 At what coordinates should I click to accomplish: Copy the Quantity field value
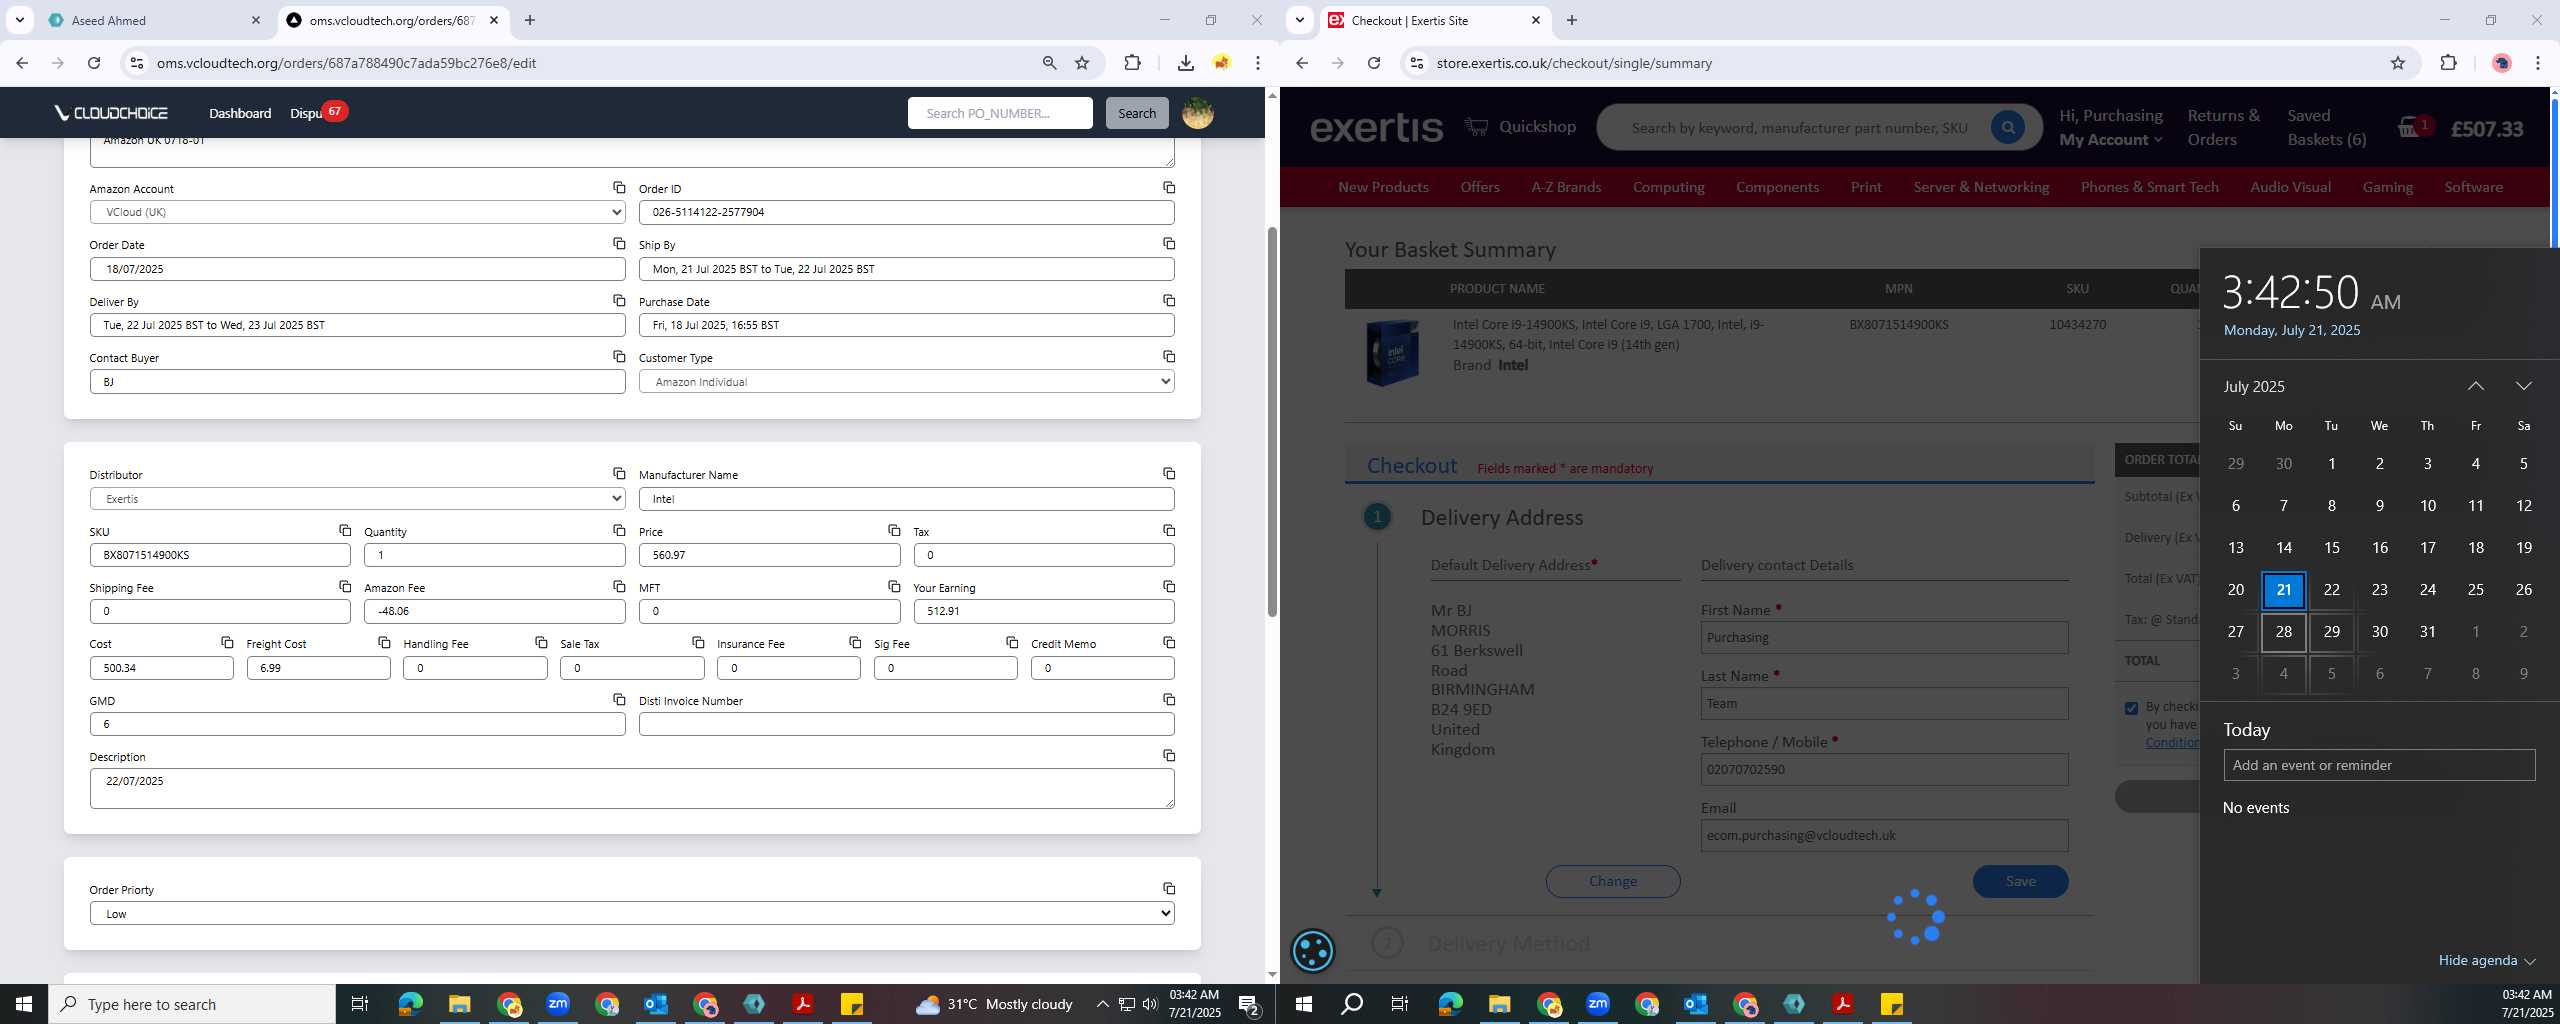tap(619, 531)
